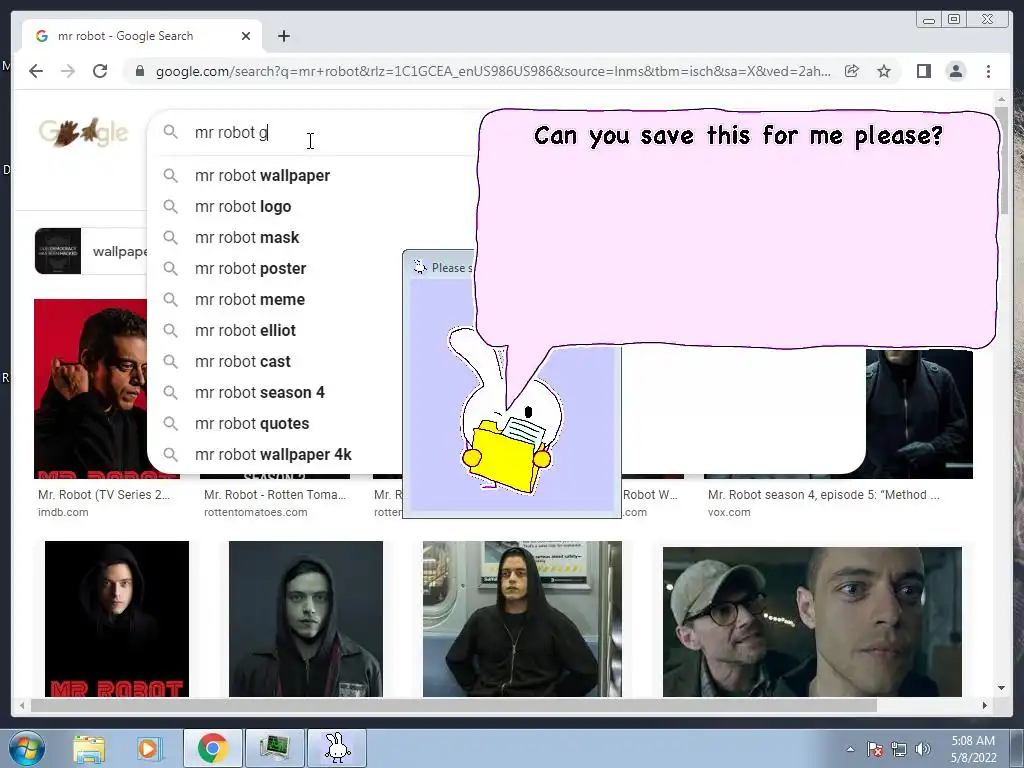Open the vox.com Method episode link
Screen dimensions: 1024x768
(x=824, y=495)
